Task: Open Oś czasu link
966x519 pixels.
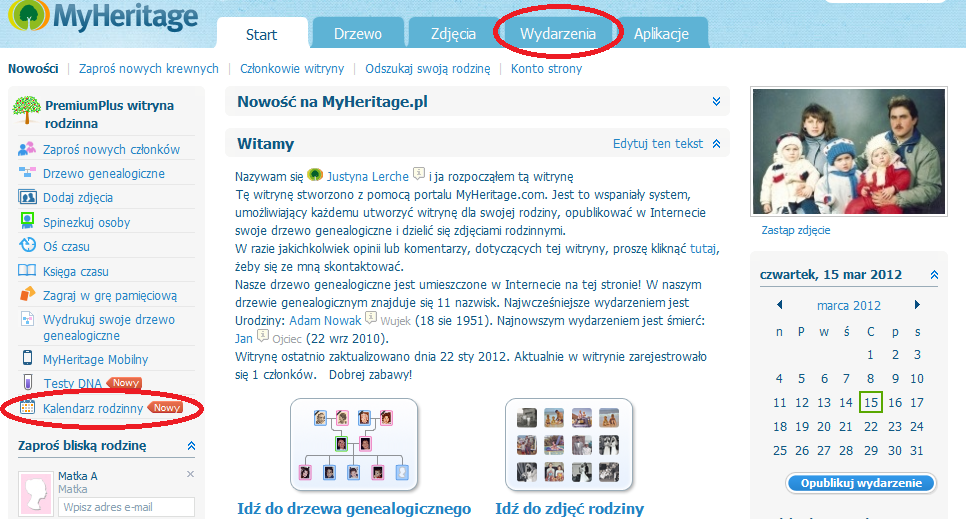Action: tap(66, 247)
